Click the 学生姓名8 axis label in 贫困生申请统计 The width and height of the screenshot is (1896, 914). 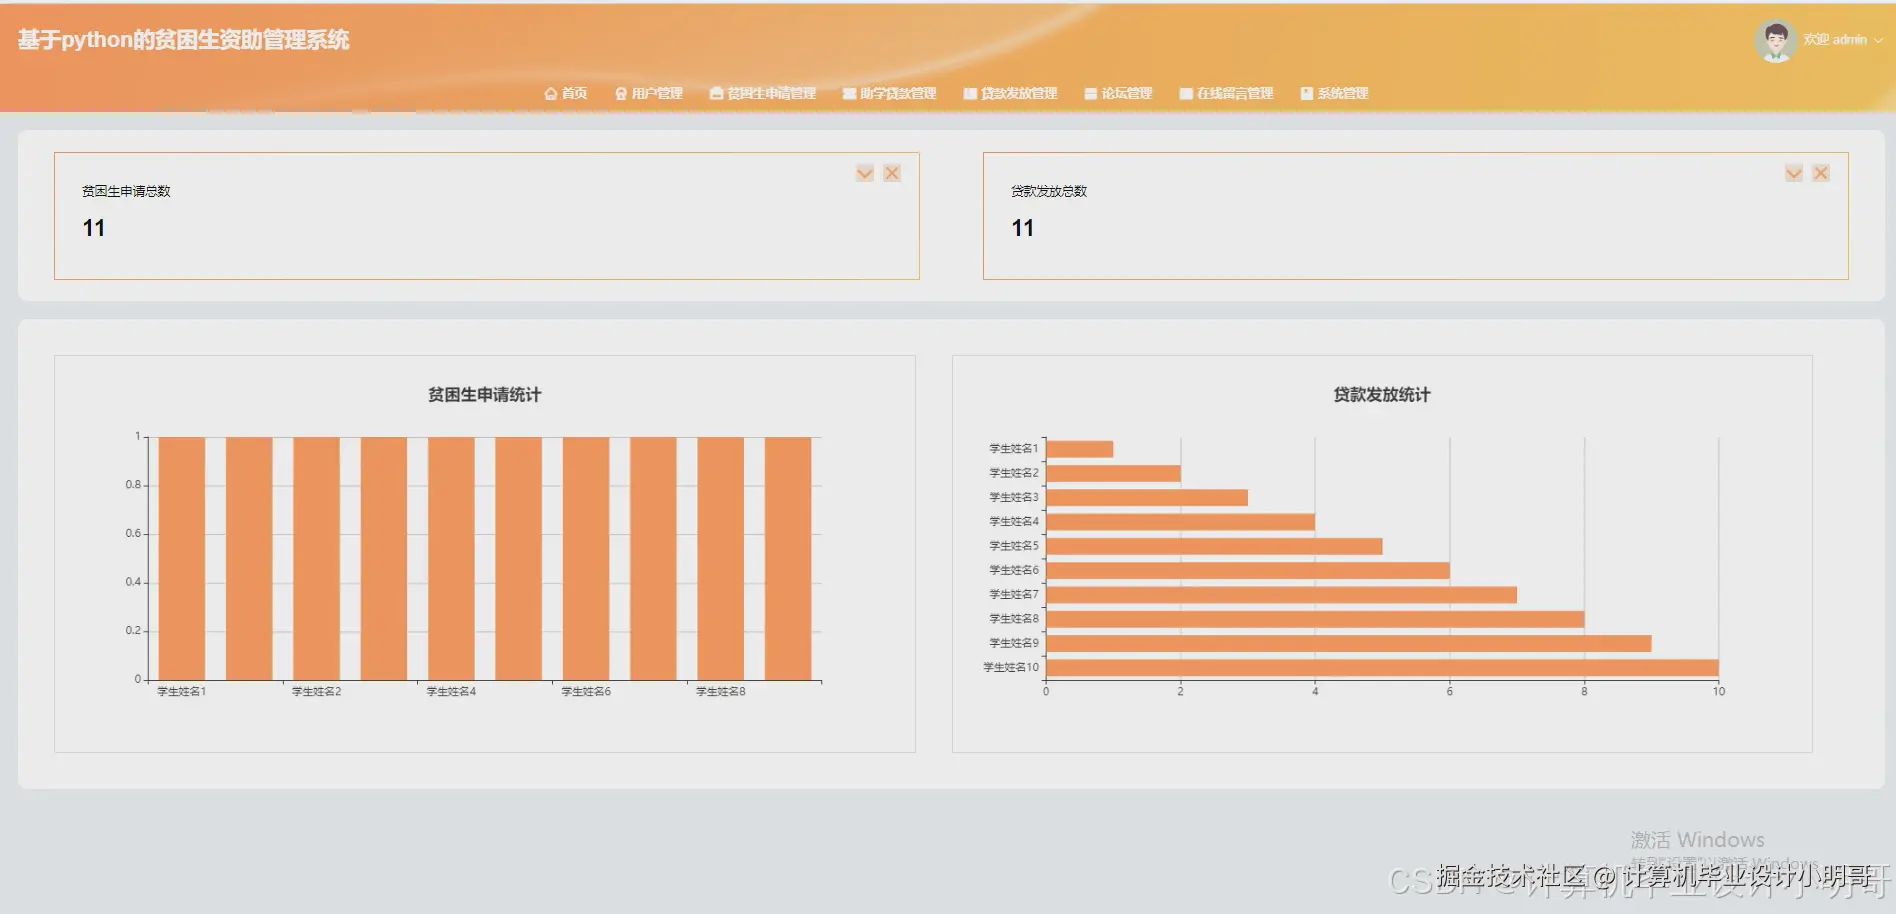(x=721, y=692)
